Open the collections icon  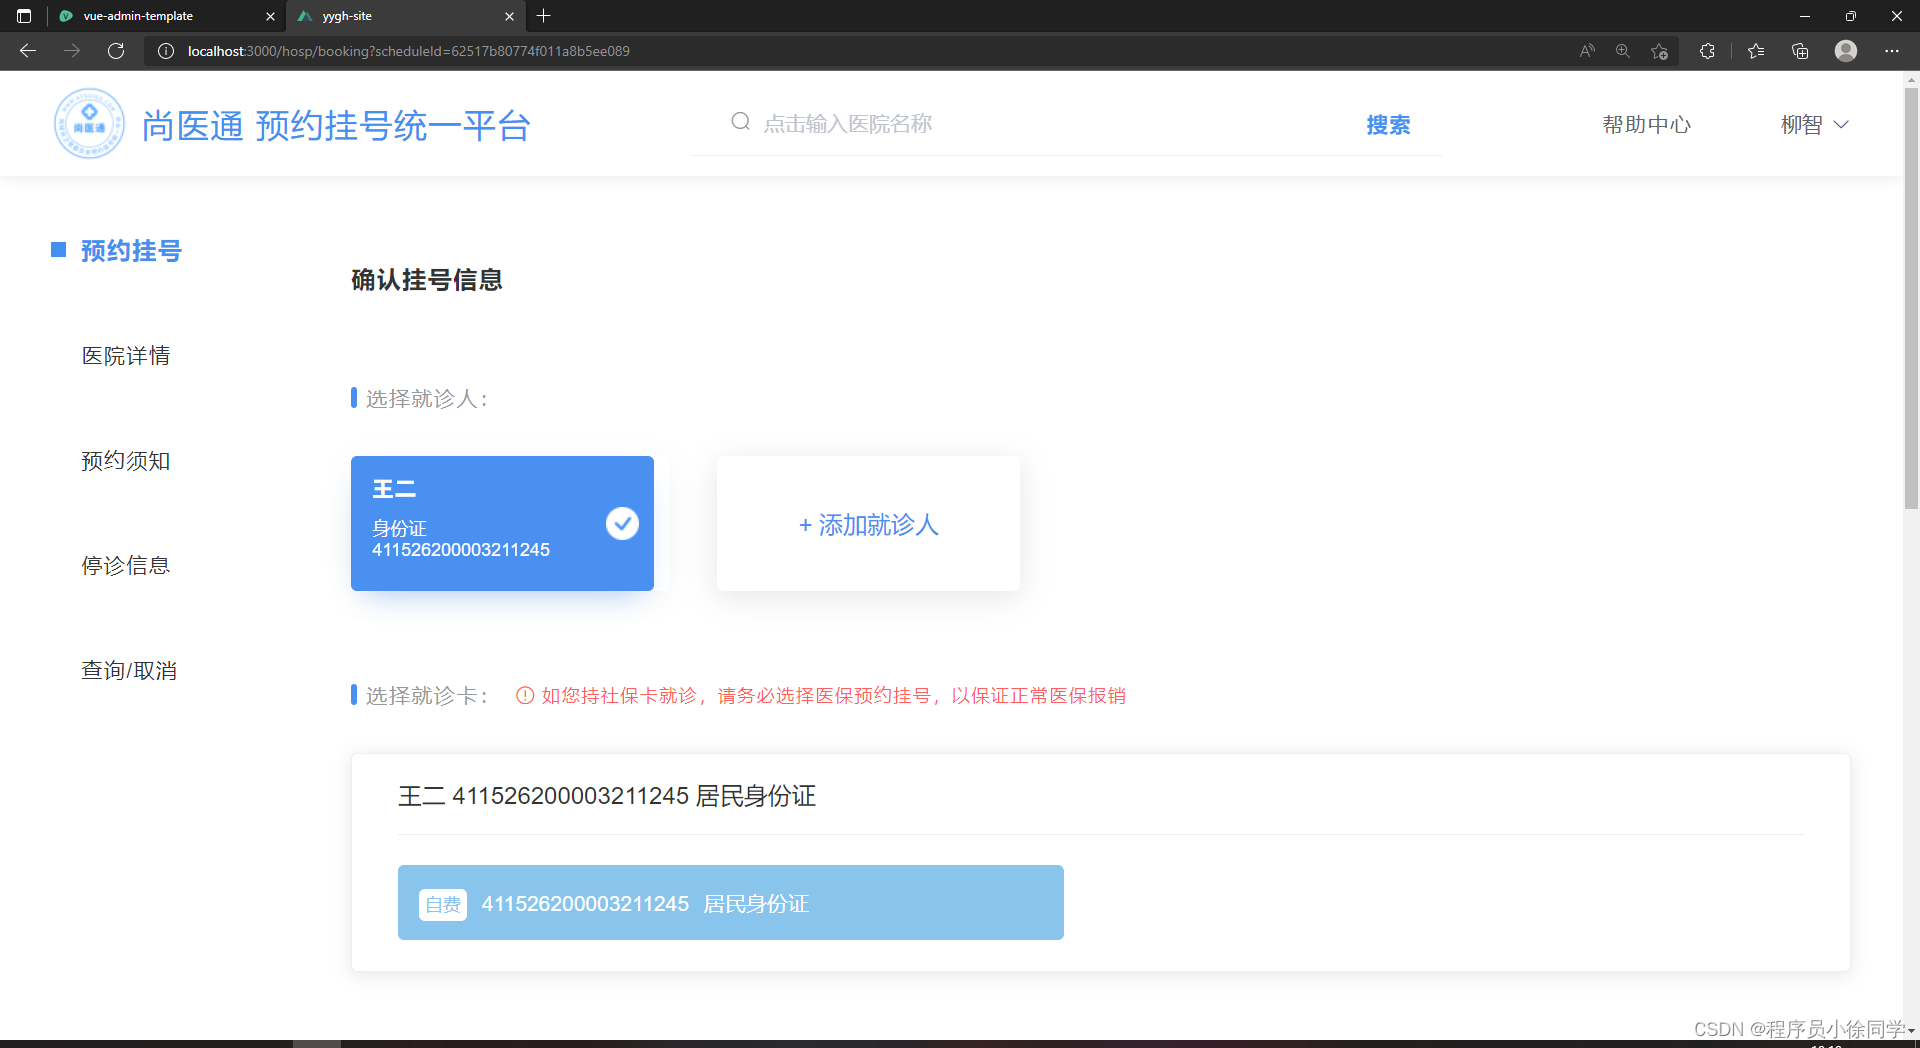coord(1800,51)
